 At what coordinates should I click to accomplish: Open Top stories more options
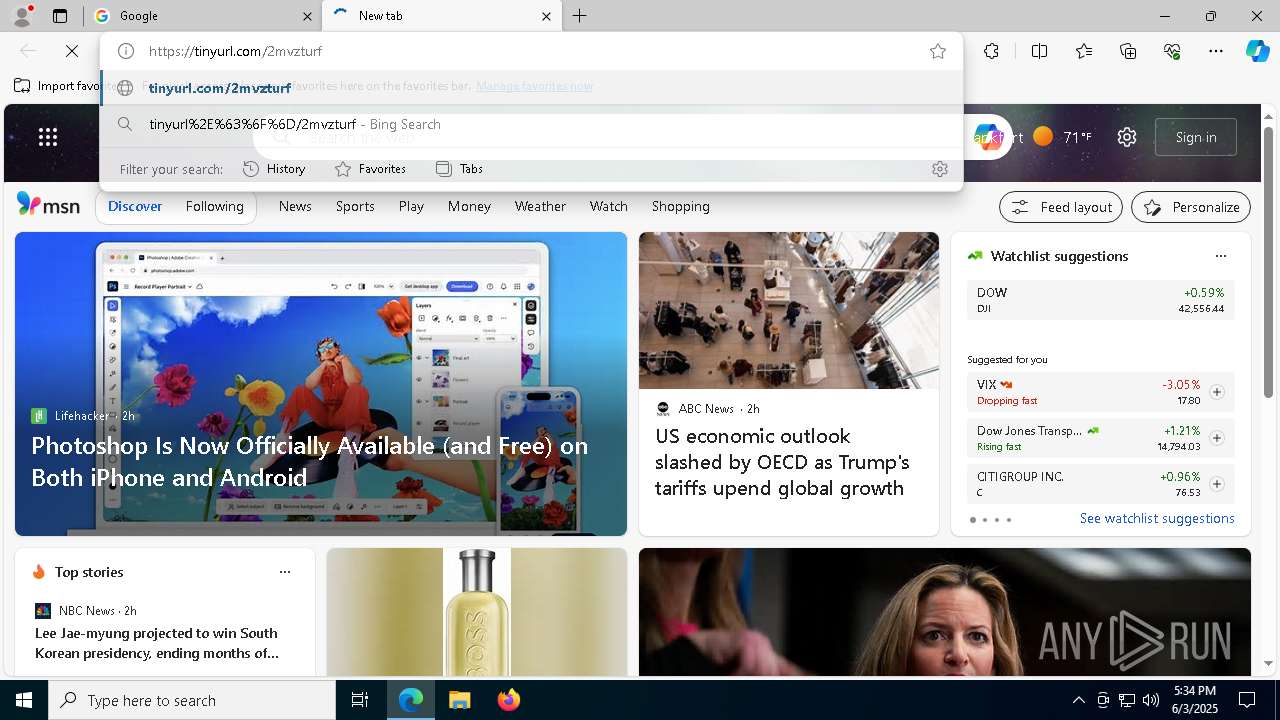click(285, 572)
